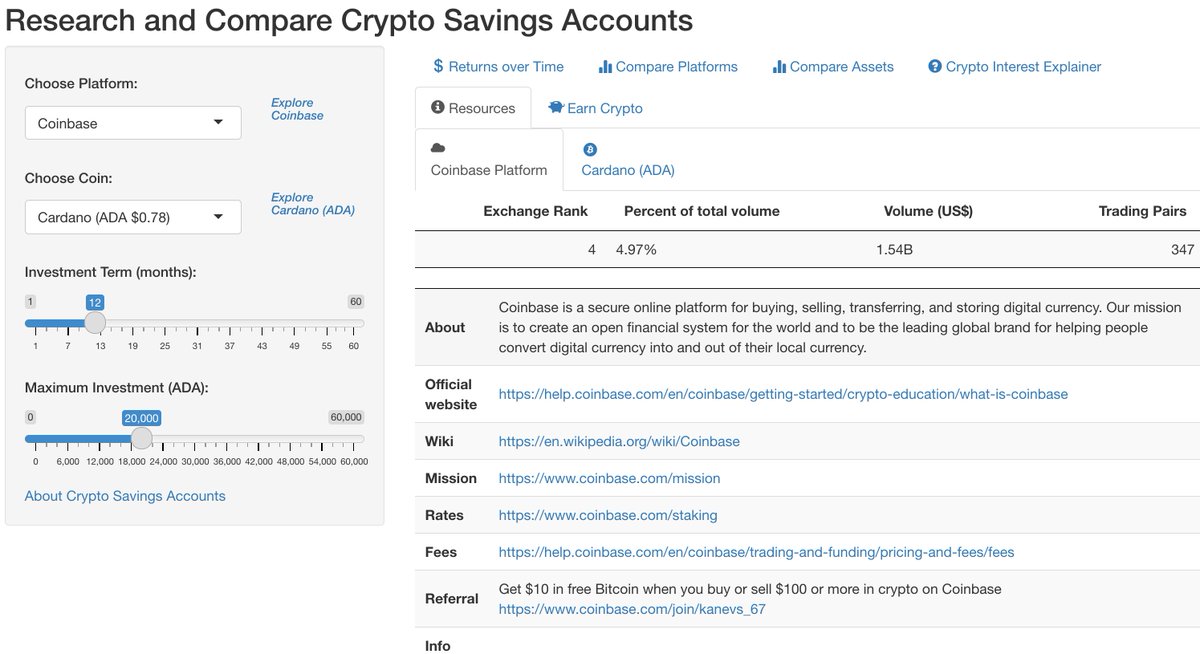Image resolution: width=1200 pixels, height=654 pixels.
Task: Click the bar chart icon beside Compare Assets
Action: point(779,67)
